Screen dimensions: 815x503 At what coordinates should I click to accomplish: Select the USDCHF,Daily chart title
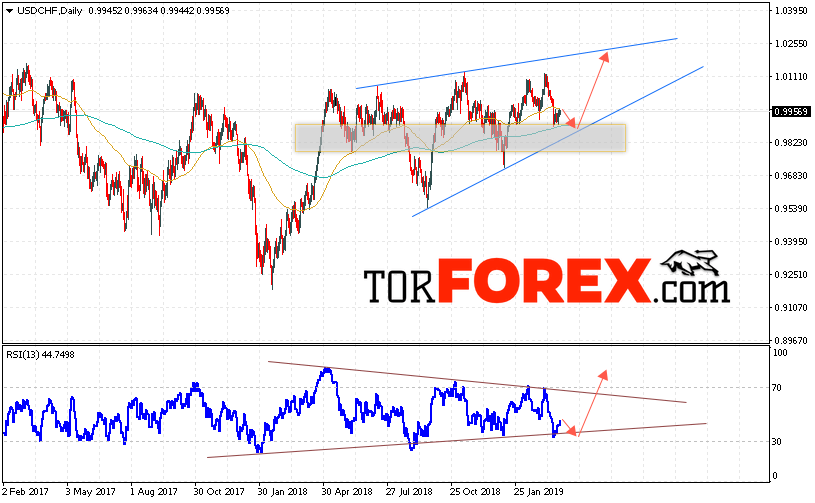pyautogui.click(x=49, y=11)
